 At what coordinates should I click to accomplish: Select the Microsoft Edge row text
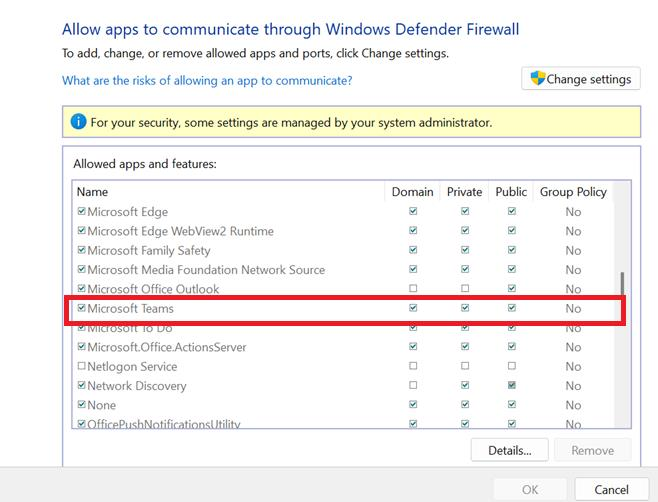point(128,212)
